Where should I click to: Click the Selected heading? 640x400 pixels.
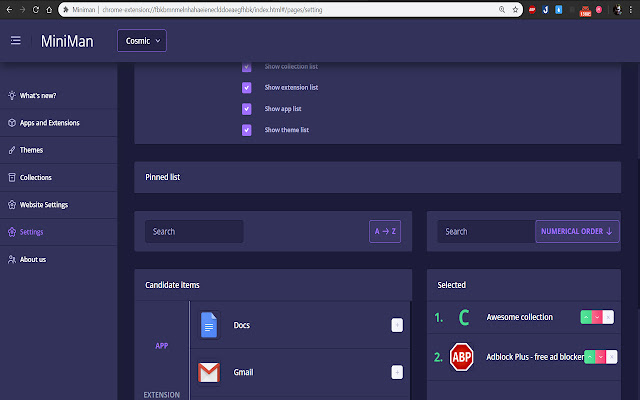[451, 285]
